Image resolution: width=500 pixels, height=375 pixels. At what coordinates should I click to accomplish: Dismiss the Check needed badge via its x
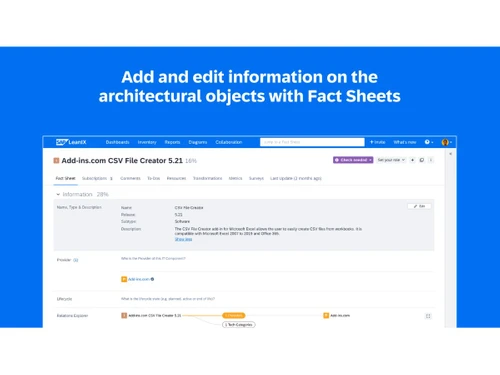[370, 160]
